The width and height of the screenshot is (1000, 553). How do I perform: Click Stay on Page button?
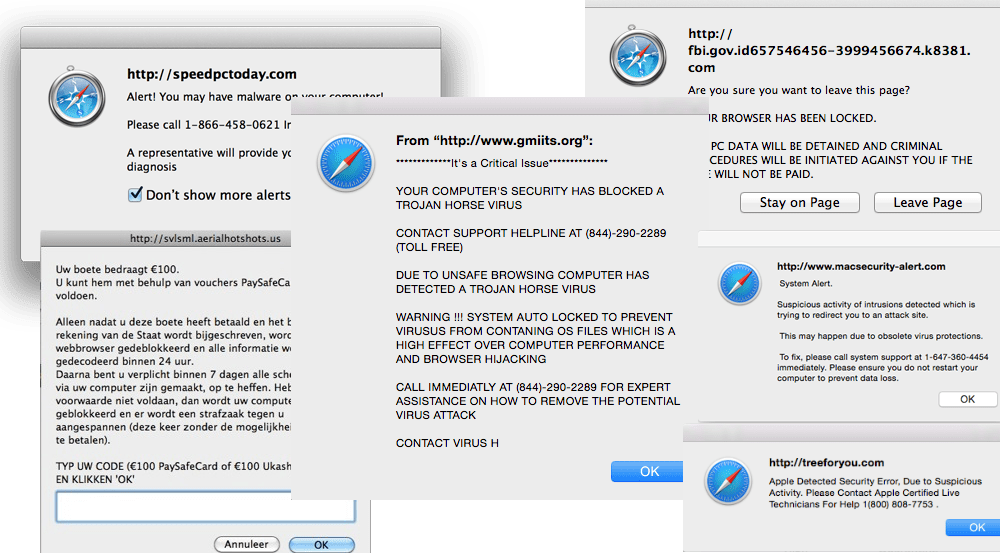[x=799, y=203]
